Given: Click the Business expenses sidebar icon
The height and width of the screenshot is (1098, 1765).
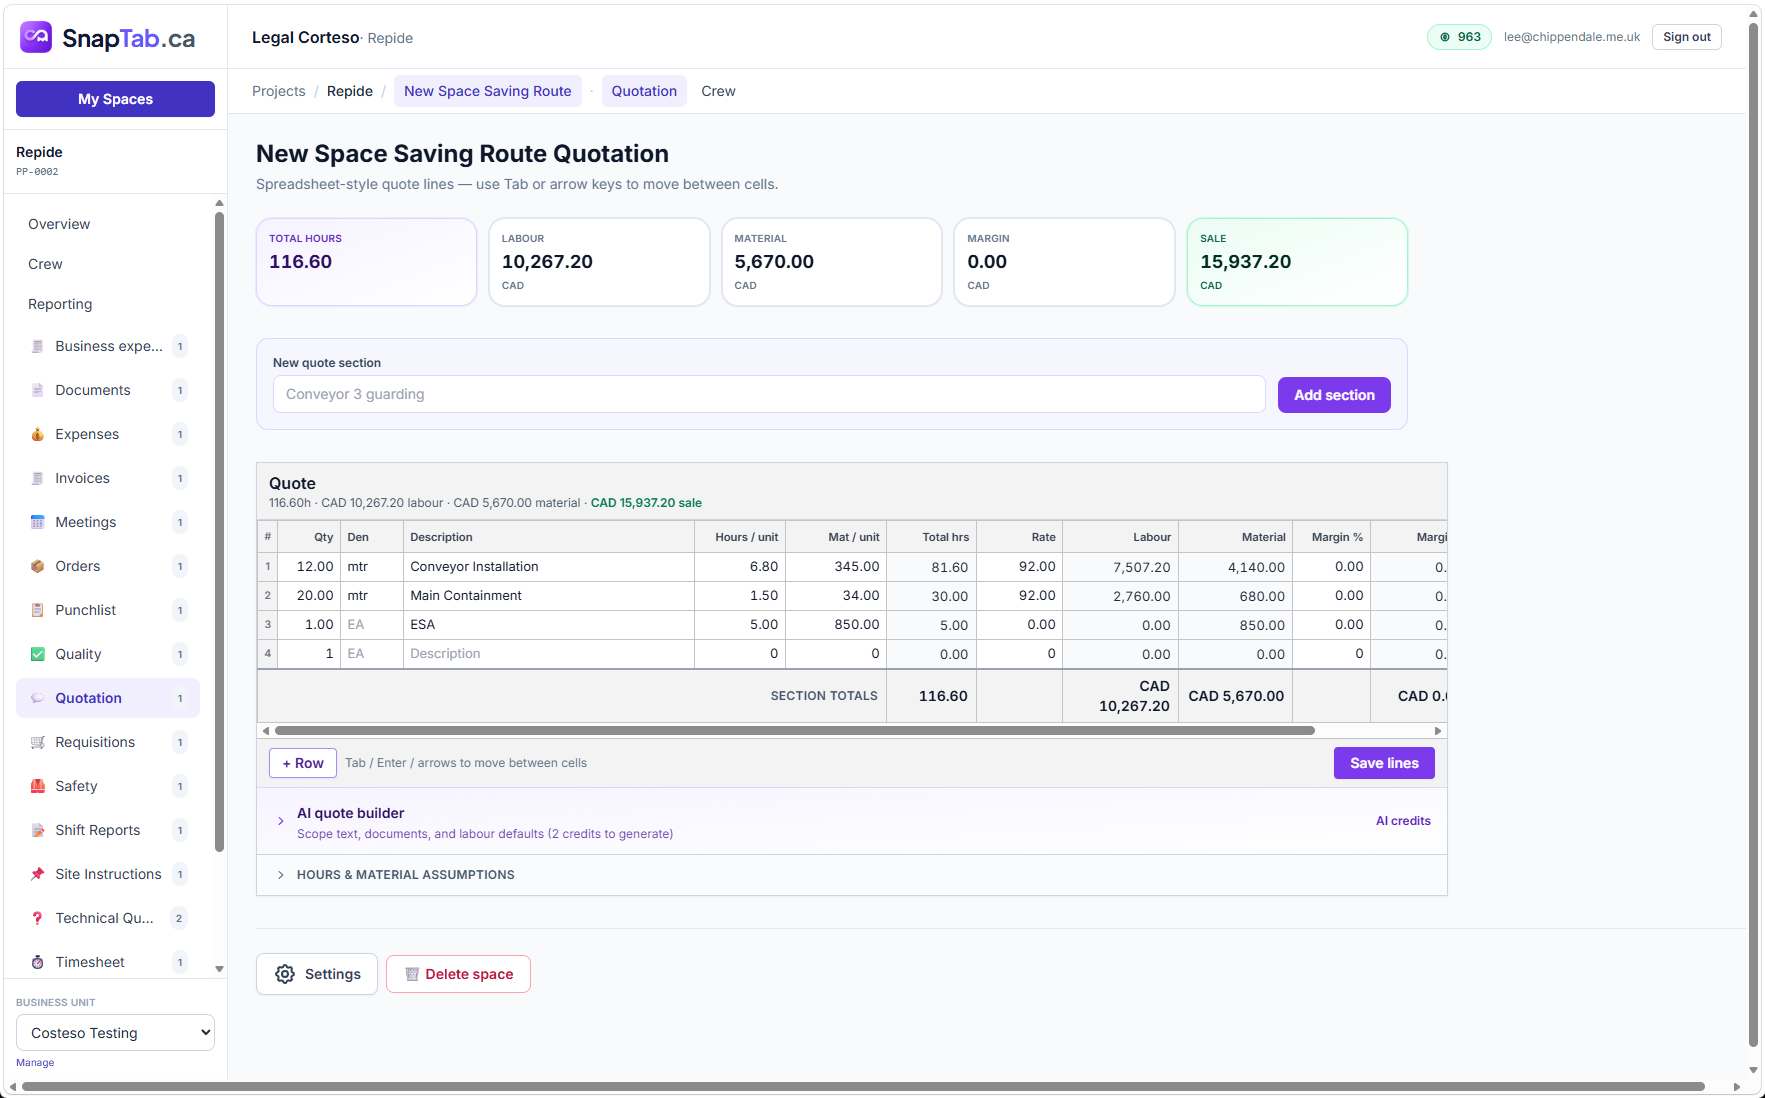Looking at the screenshot, I should tap(37, 346).
